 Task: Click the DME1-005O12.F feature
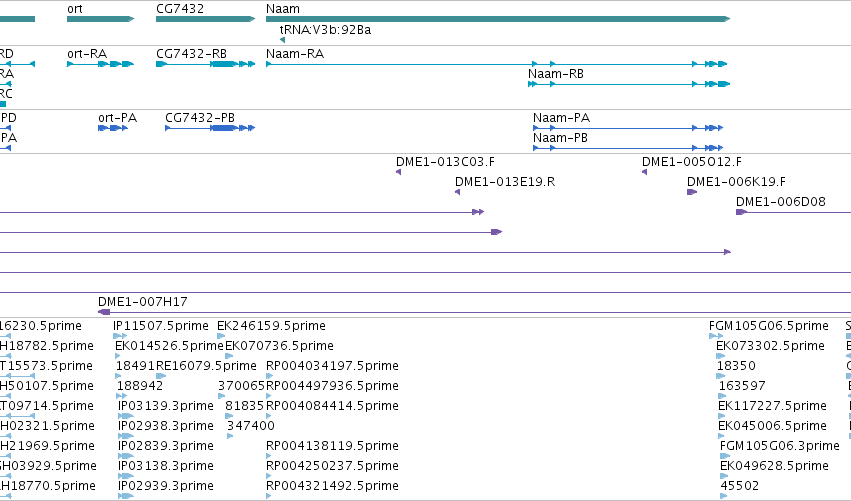(x=691, y=162)
